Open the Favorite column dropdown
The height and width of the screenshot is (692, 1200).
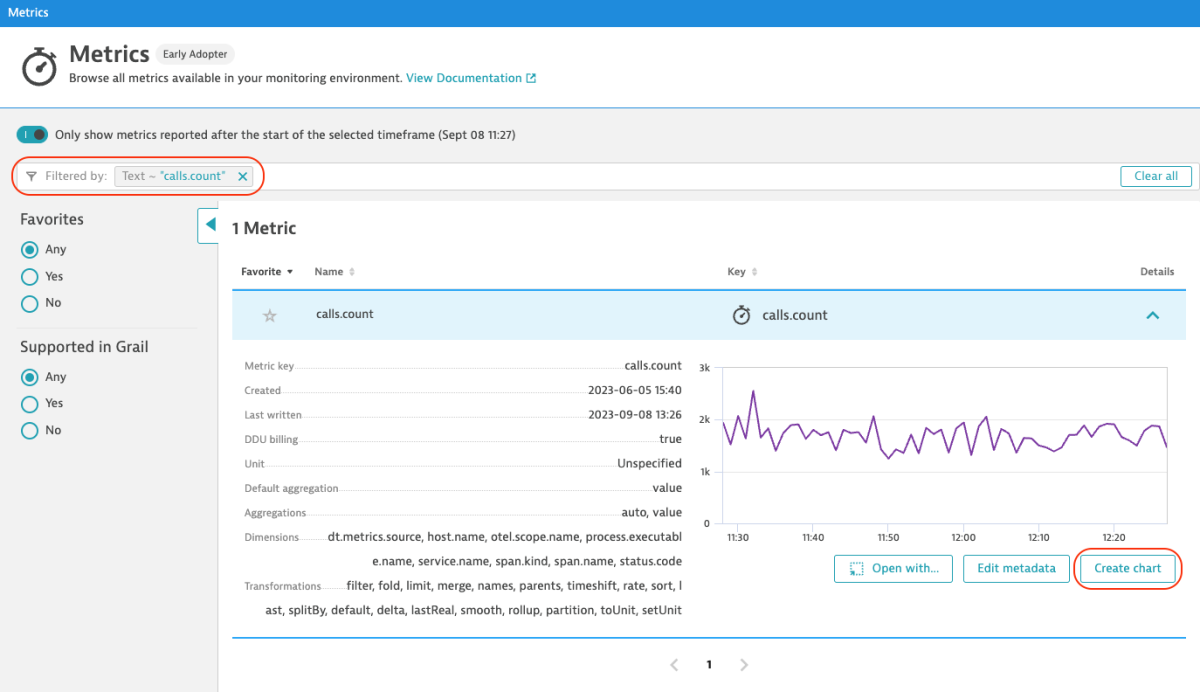coord(289,271)
